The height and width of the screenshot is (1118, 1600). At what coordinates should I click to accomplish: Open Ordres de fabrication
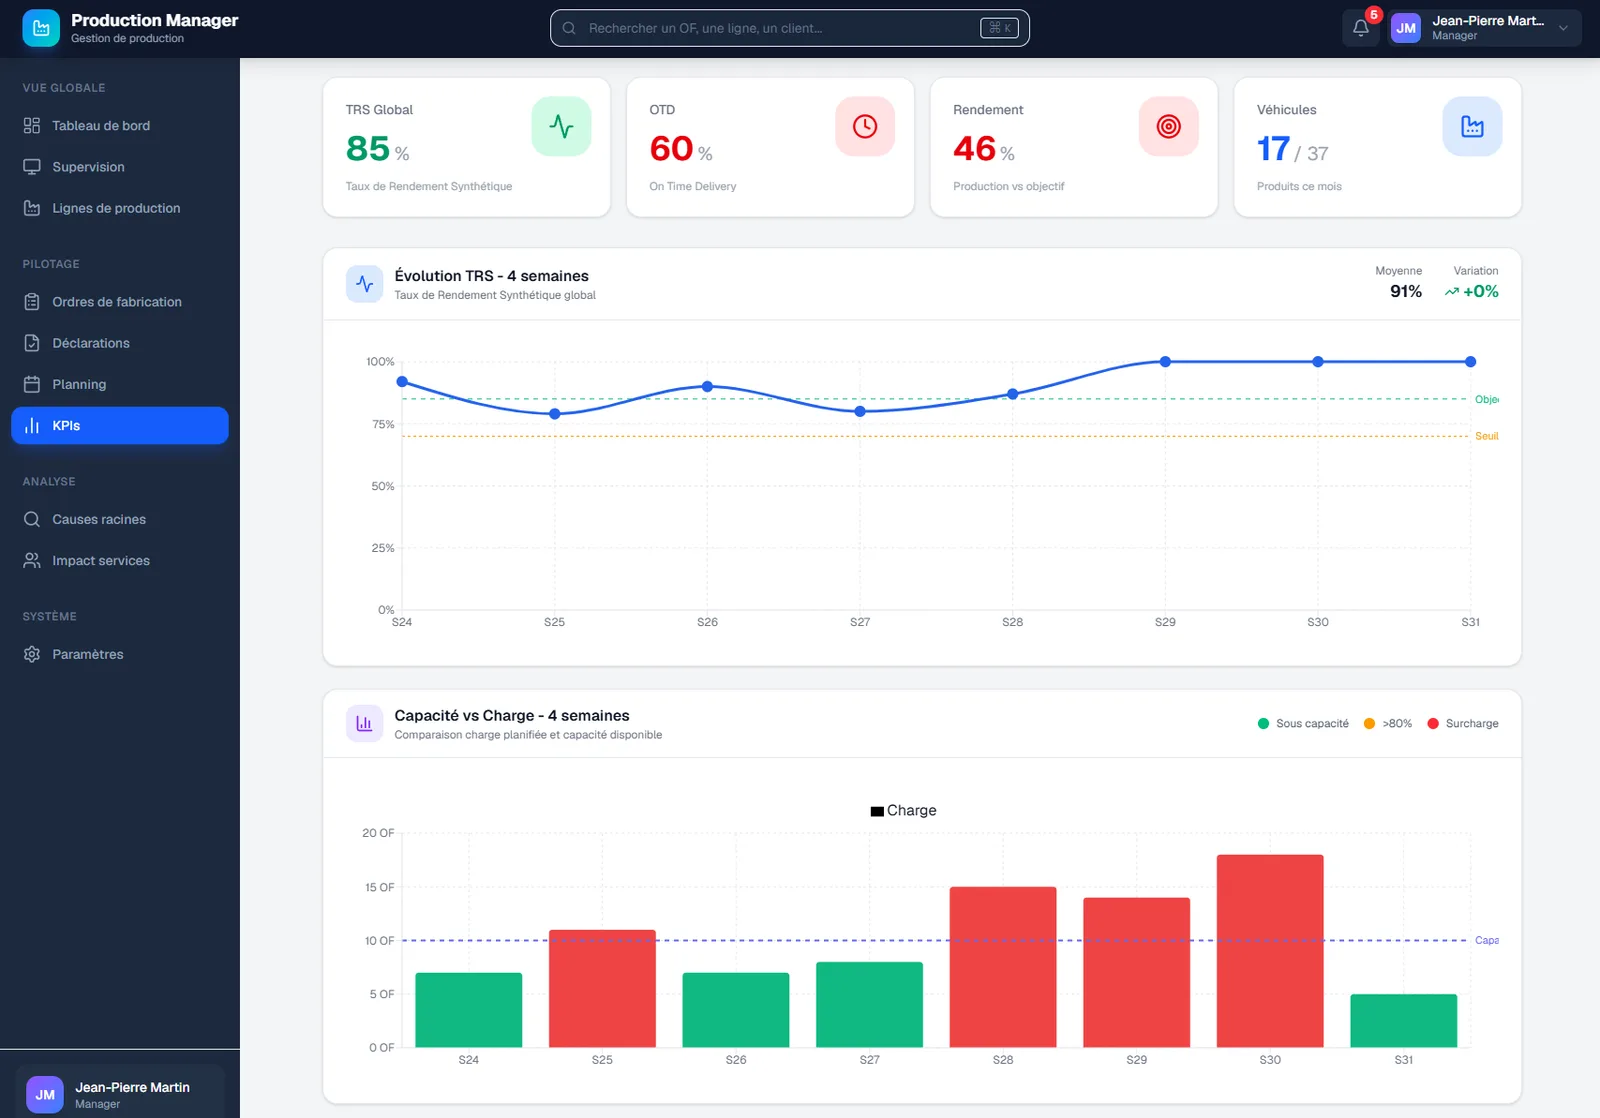click(120, 302)
